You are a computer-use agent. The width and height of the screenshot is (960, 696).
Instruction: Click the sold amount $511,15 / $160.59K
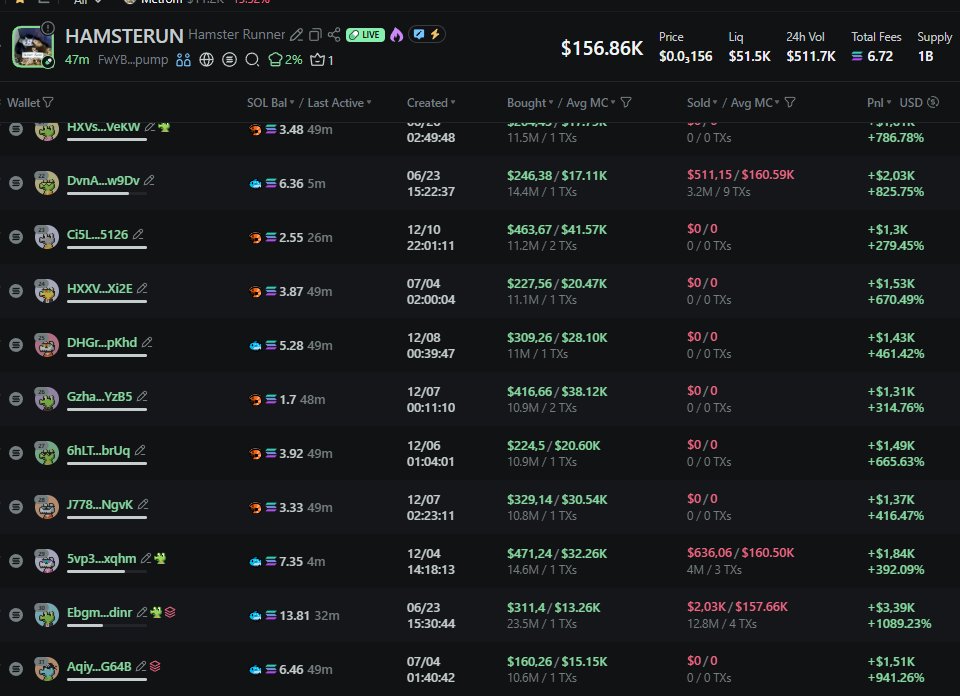pyautogui.click(x=740, y=174)
